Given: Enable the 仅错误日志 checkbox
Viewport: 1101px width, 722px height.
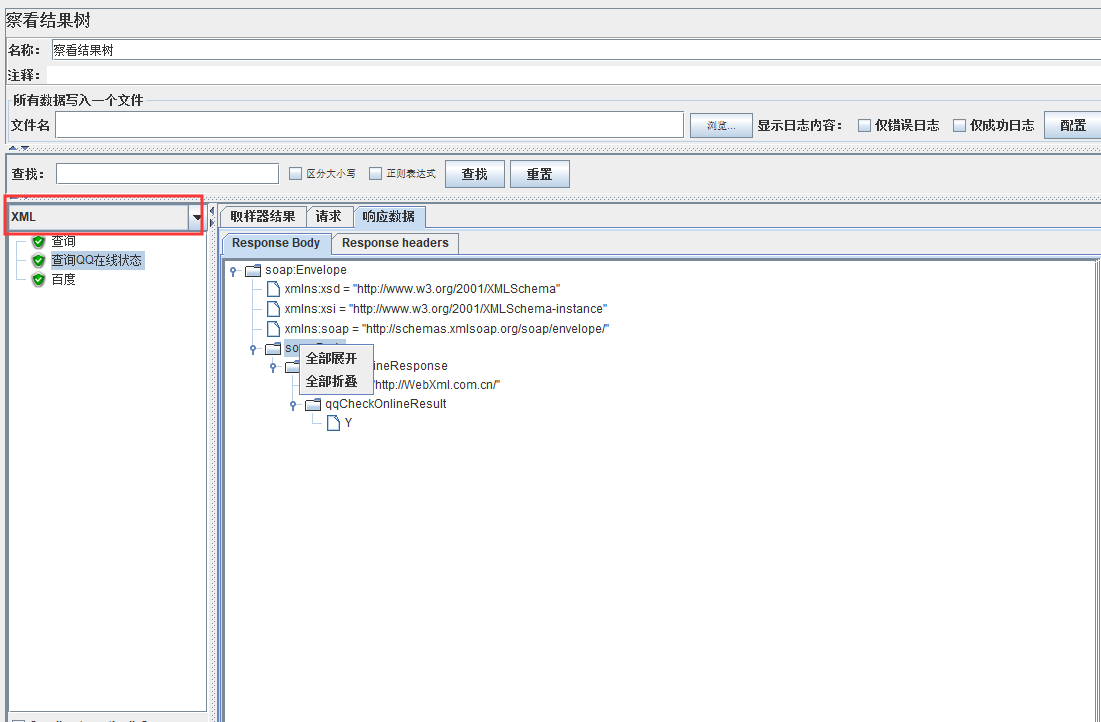Looking at the screenshot, I should tap(865, 125).
